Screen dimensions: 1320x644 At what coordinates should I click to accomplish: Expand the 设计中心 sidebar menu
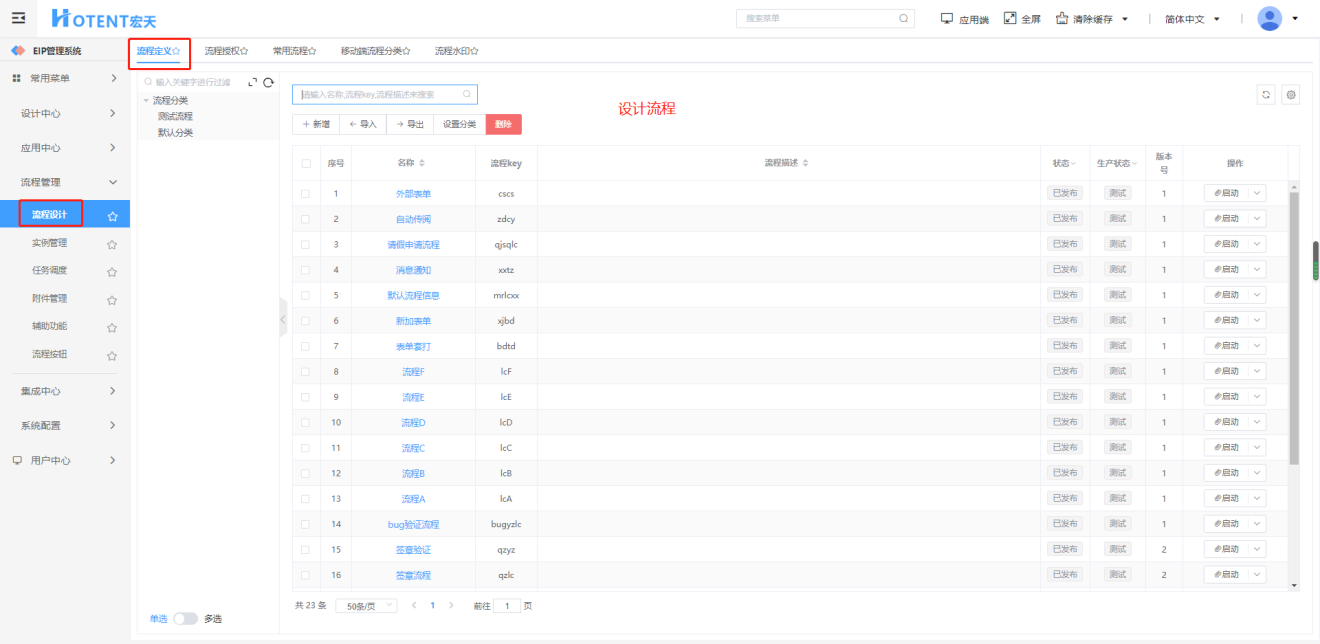tap(68, 113)
